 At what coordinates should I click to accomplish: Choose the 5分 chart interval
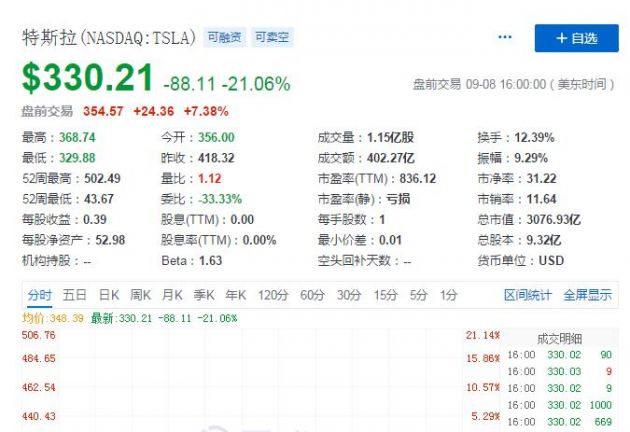pos(418,295)
